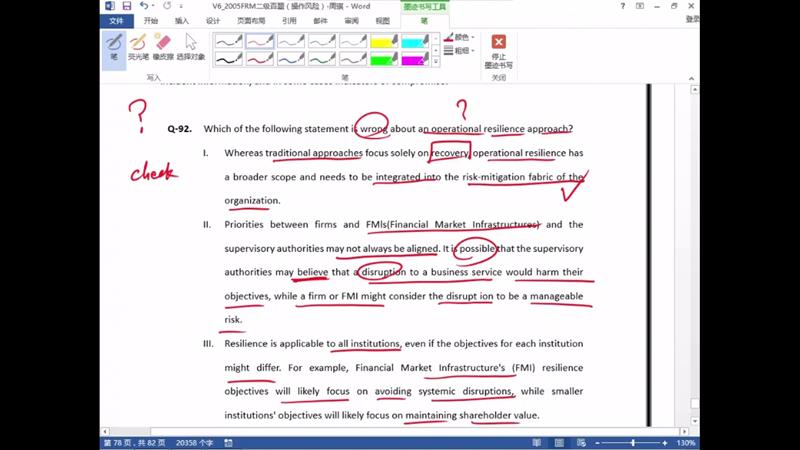Viewport: 800px width, 450px height.
Task: Choose the green highlighter pen
Action: pos(384,59)
